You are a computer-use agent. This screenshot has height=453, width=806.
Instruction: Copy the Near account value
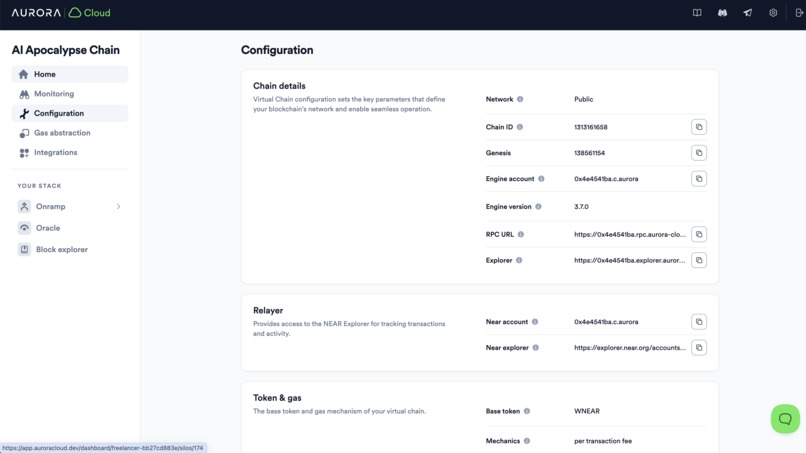tap(699, 322)
